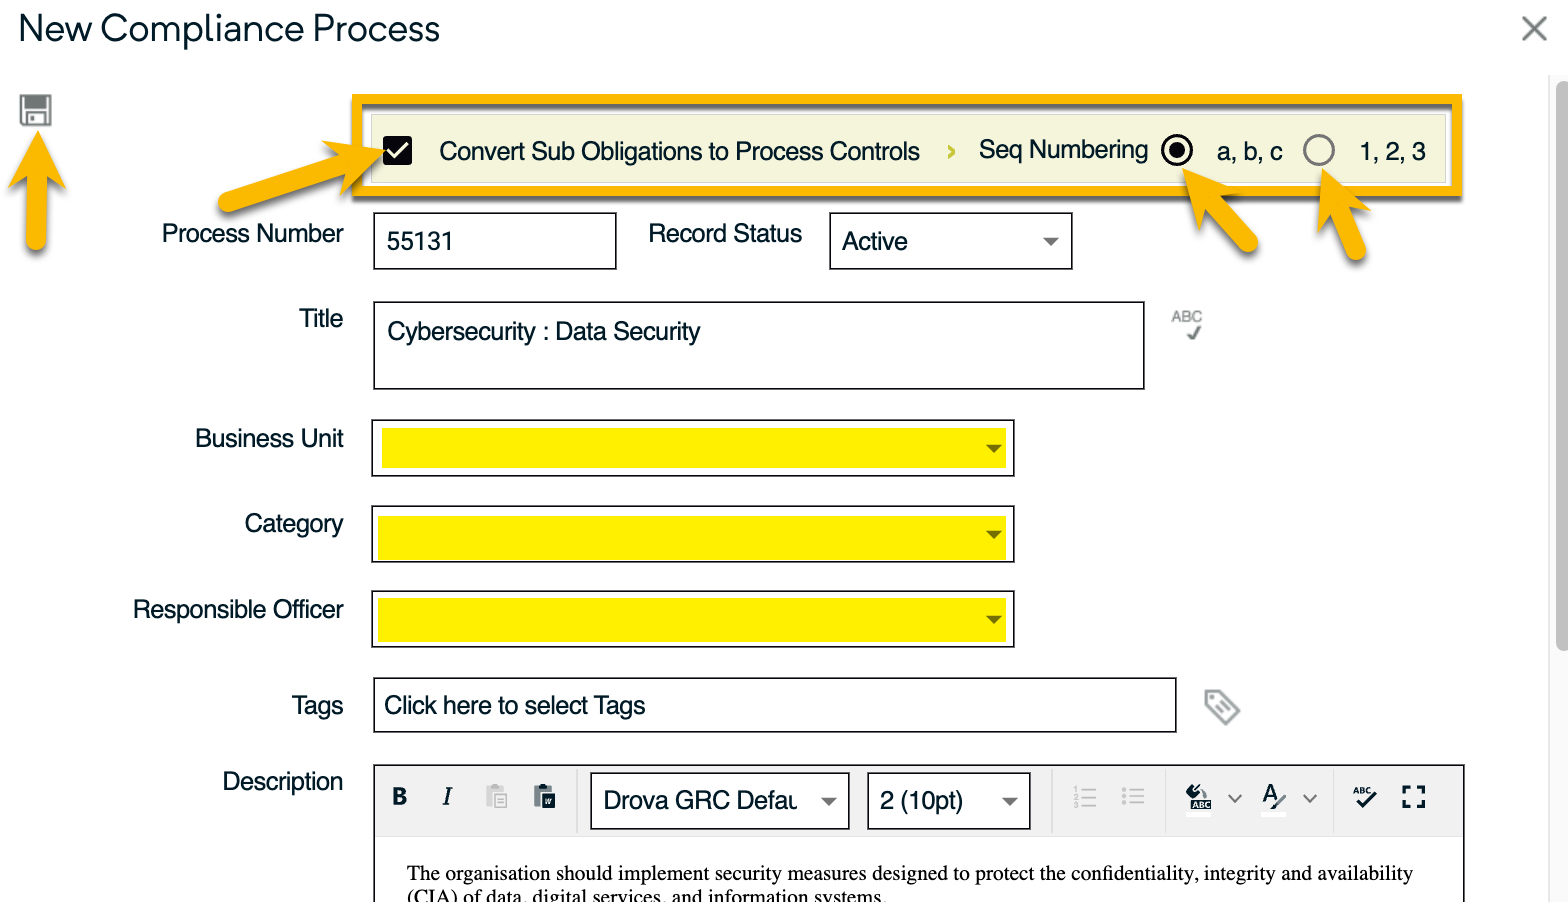
Task: Select the a, b, c numbering option
Action: (x=1177, y=151)
